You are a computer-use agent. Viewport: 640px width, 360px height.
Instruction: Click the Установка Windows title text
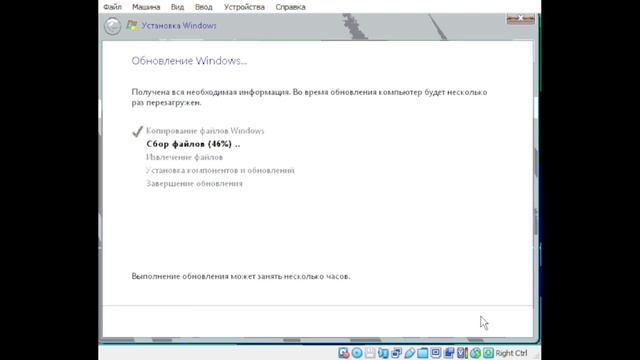[x=179, y=25]
